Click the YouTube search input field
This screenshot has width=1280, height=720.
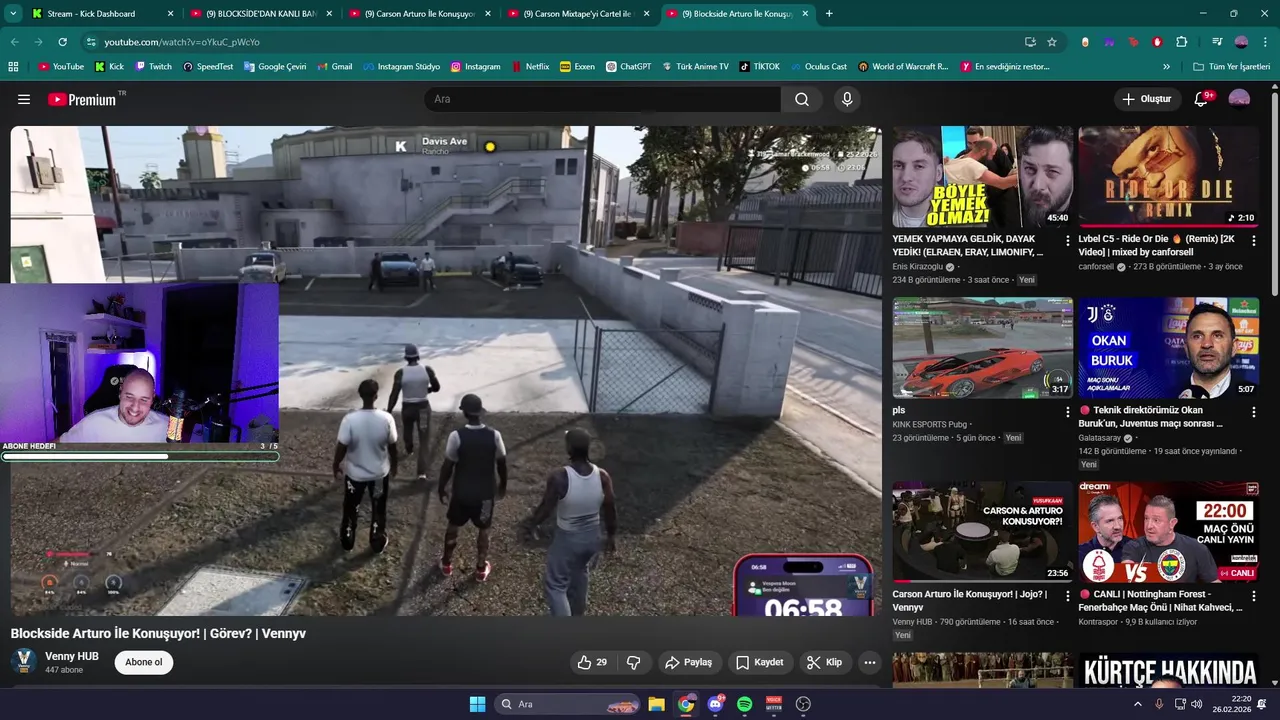coord(603,99)
